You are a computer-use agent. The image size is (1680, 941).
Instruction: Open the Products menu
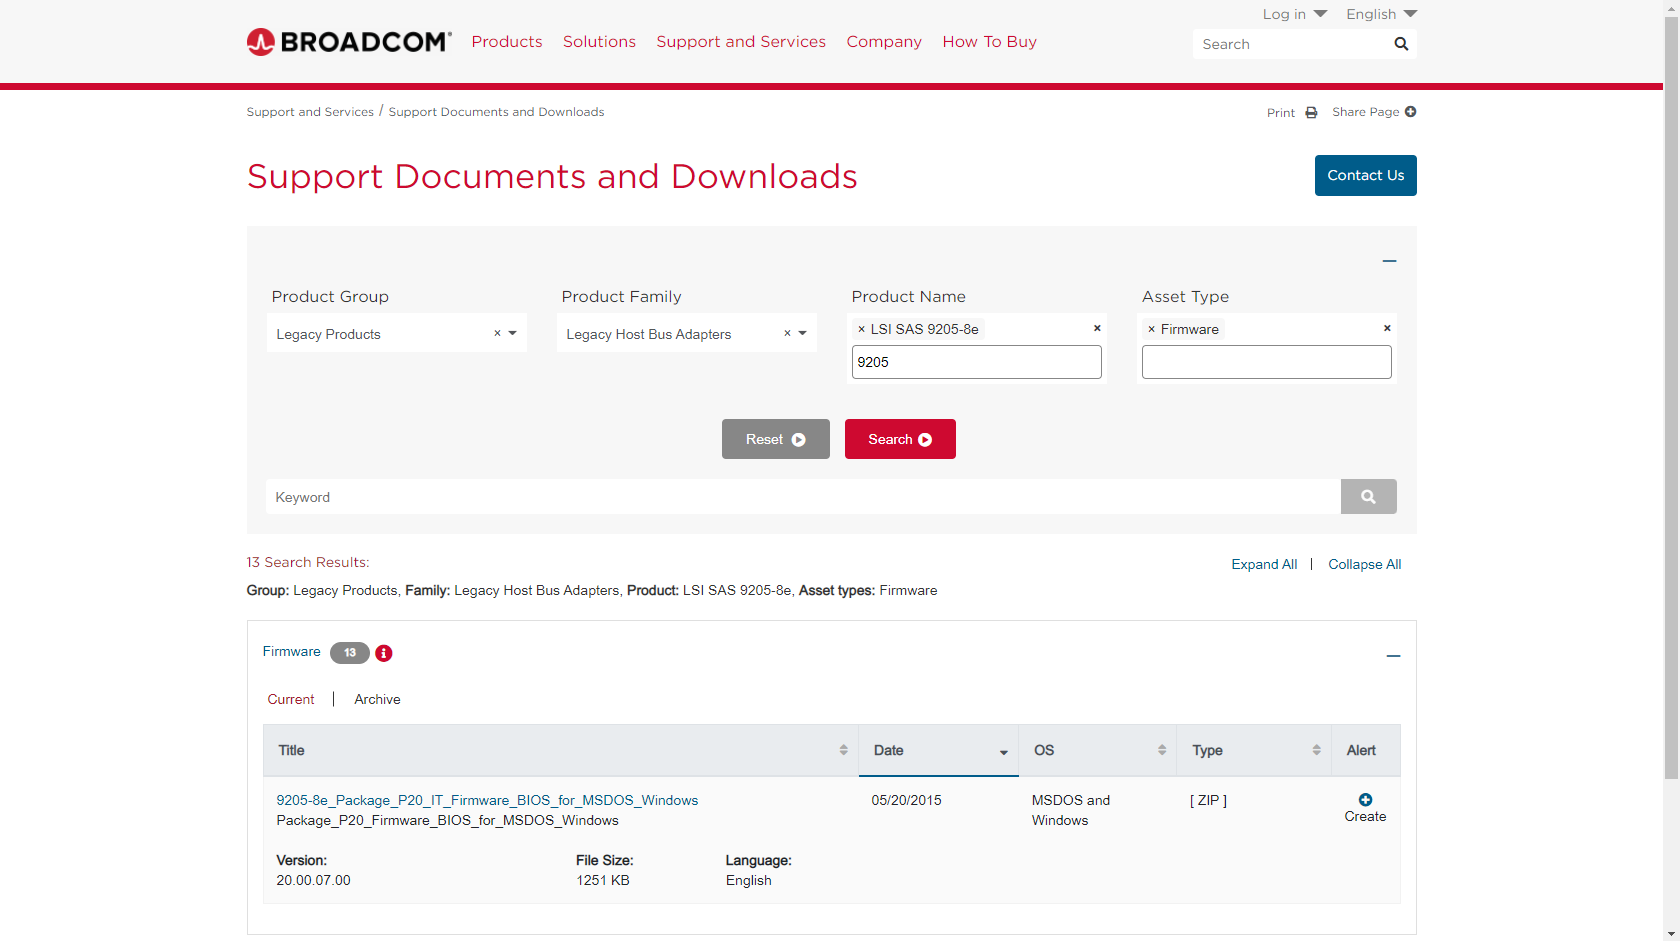[507, 42]
